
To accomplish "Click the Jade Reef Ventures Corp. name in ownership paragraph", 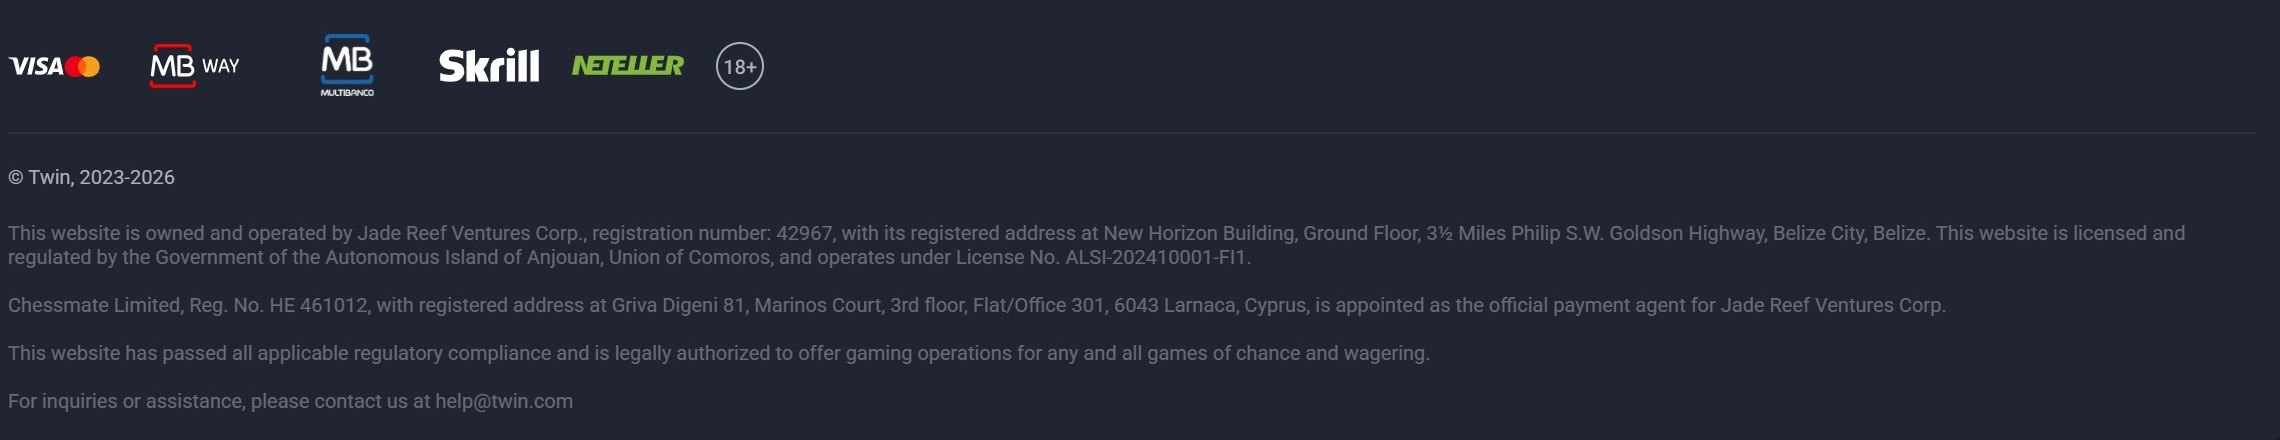I will tap(471, 233).
